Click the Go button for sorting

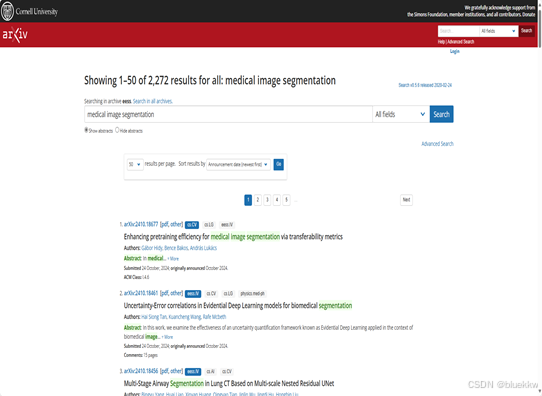[x=279, y=164]
